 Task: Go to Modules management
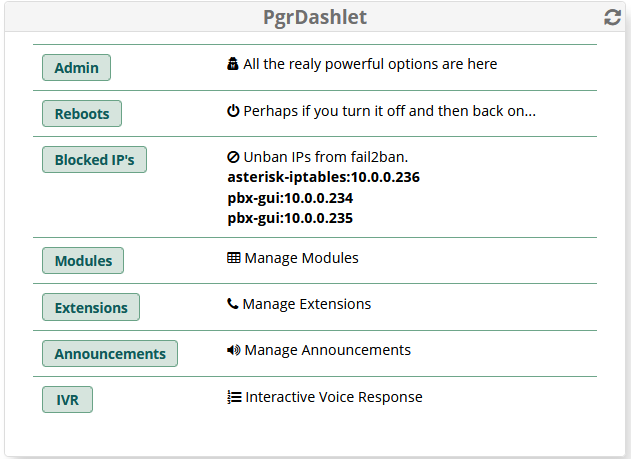(83, 261)
